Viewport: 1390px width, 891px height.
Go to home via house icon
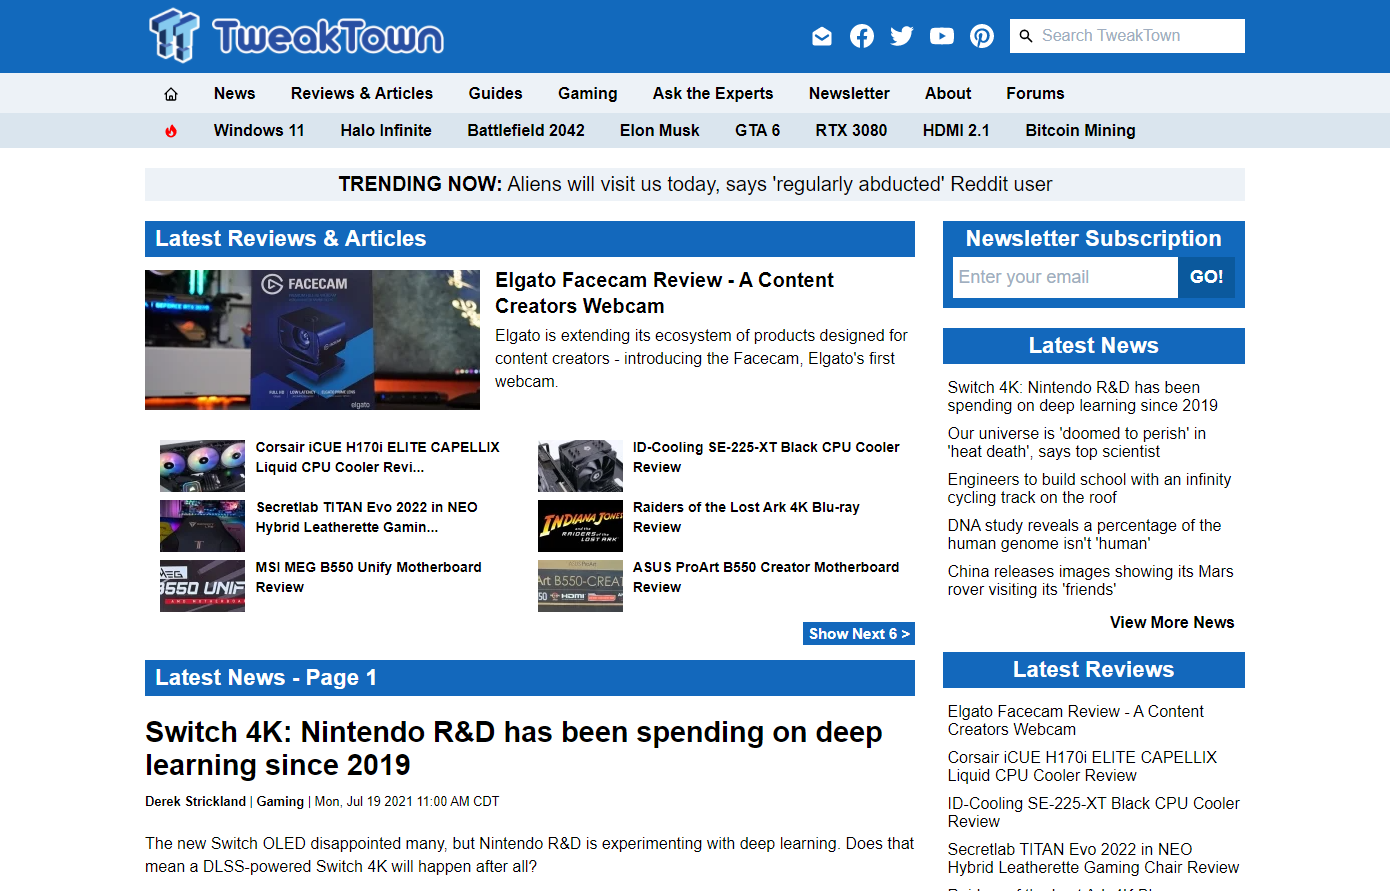click(171, 94)
